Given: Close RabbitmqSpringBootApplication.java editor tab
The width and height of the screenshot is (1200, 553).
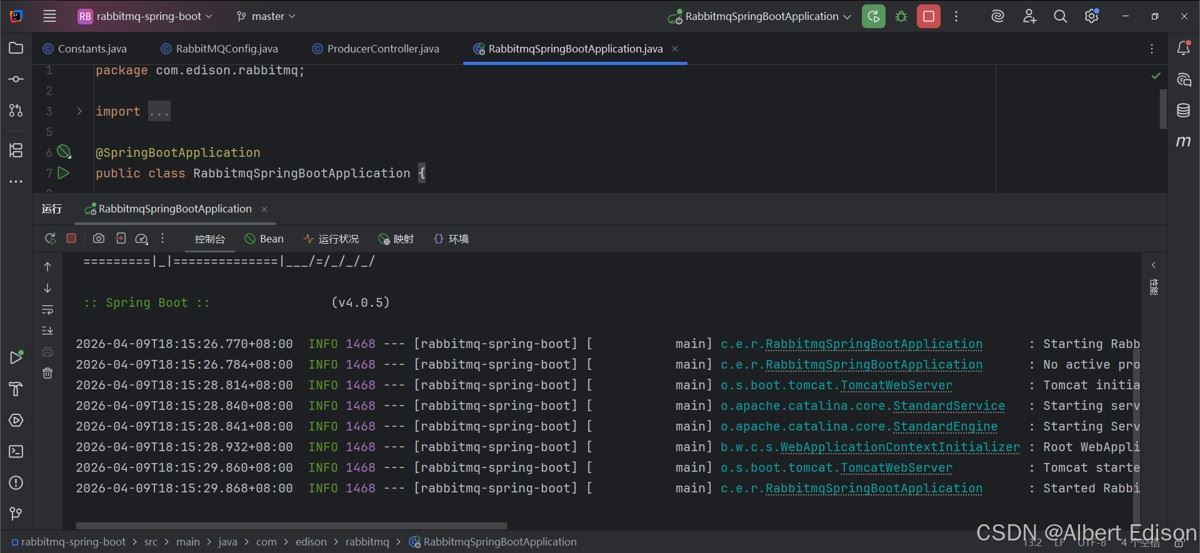Looking at the screenshot, I should (675, 48).
